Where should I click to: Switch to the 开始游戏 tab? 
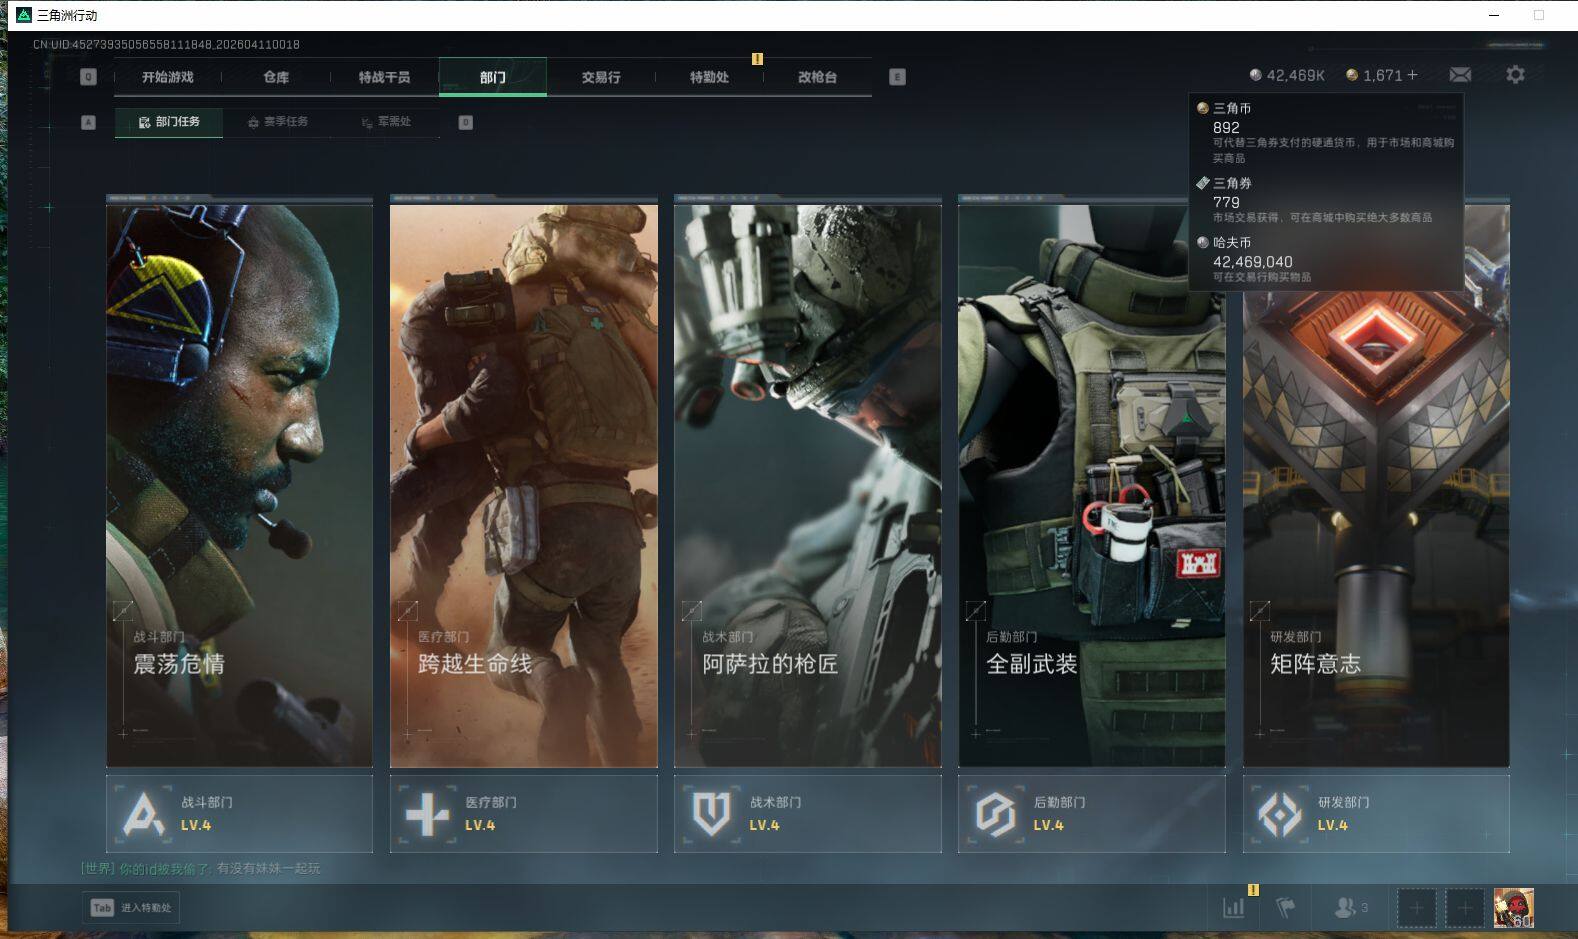167,77
